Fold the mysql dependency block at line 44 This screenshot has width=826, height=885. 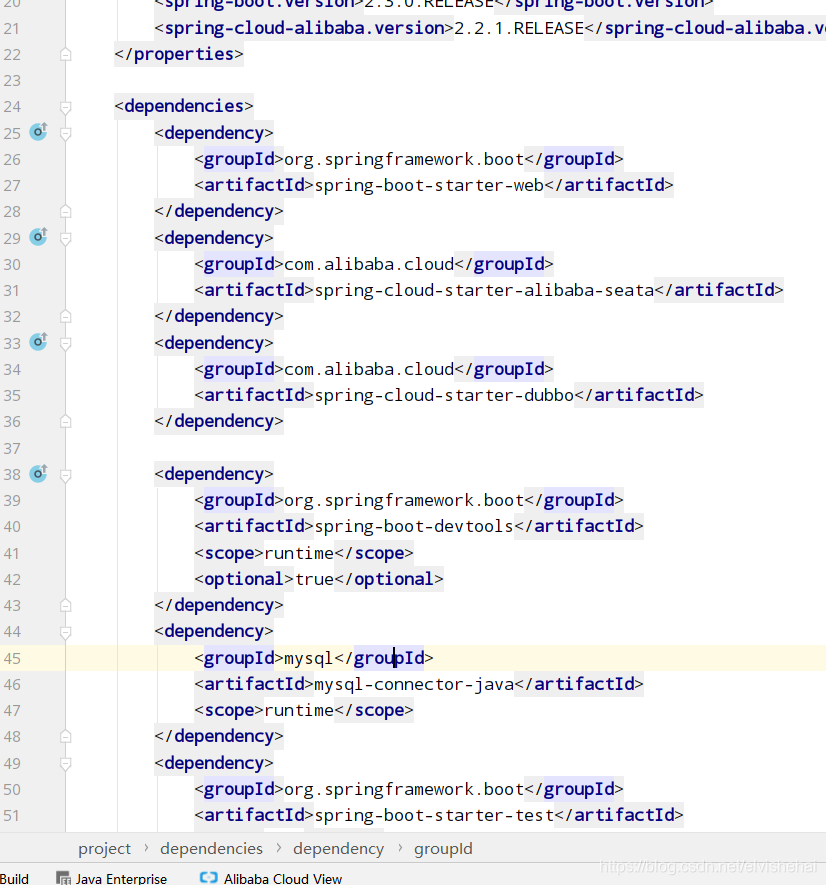[65, 632]
